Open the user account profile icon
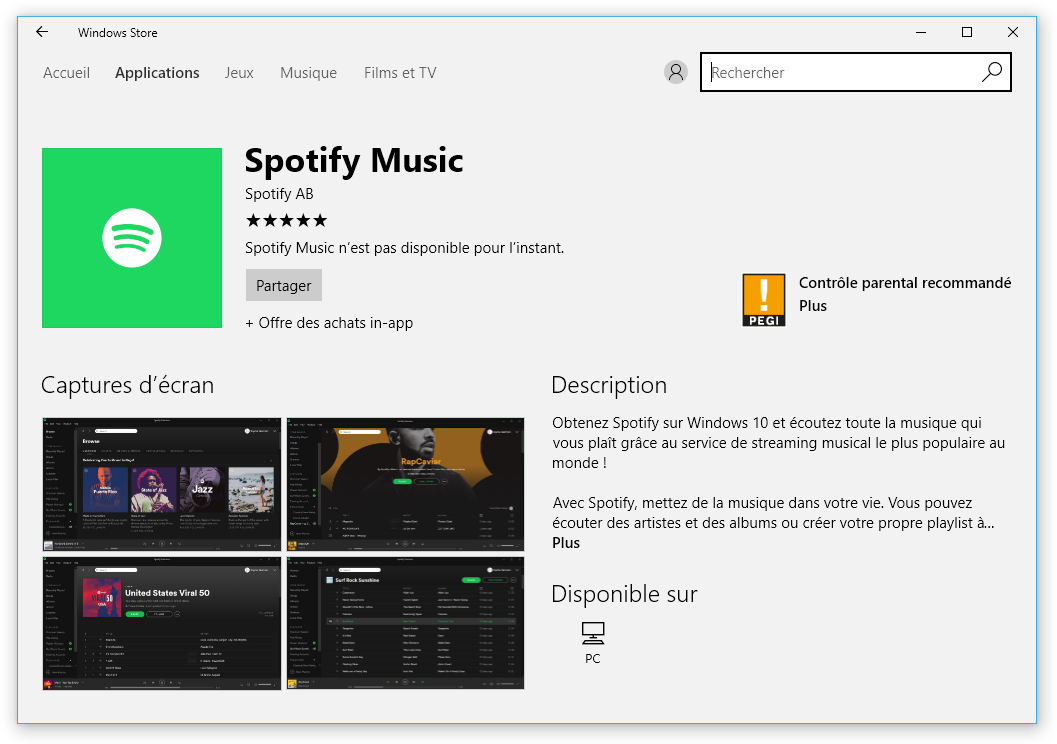 pyautogui.click(x=676, y=72)
